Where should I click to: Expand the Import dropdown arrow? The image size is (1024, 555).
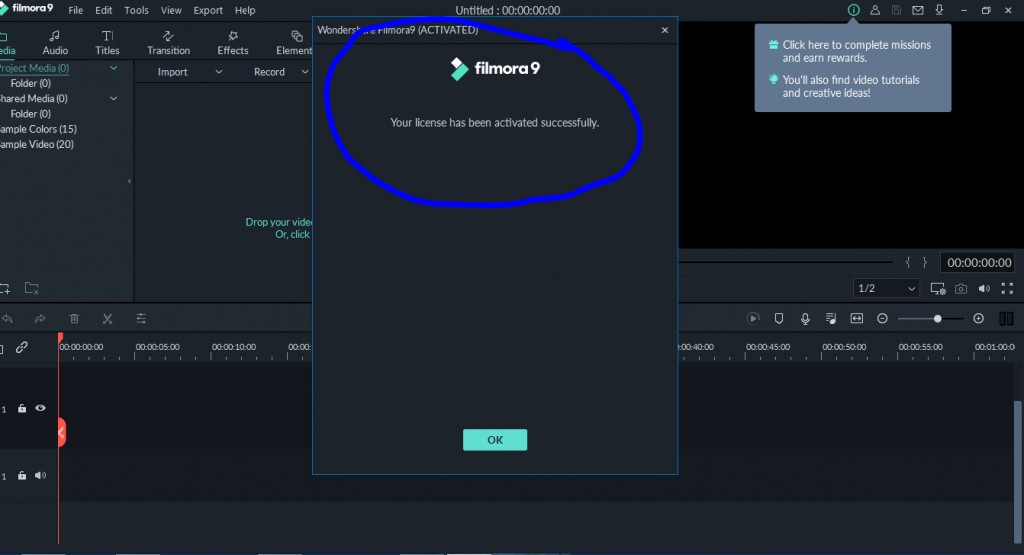[219, 72]
